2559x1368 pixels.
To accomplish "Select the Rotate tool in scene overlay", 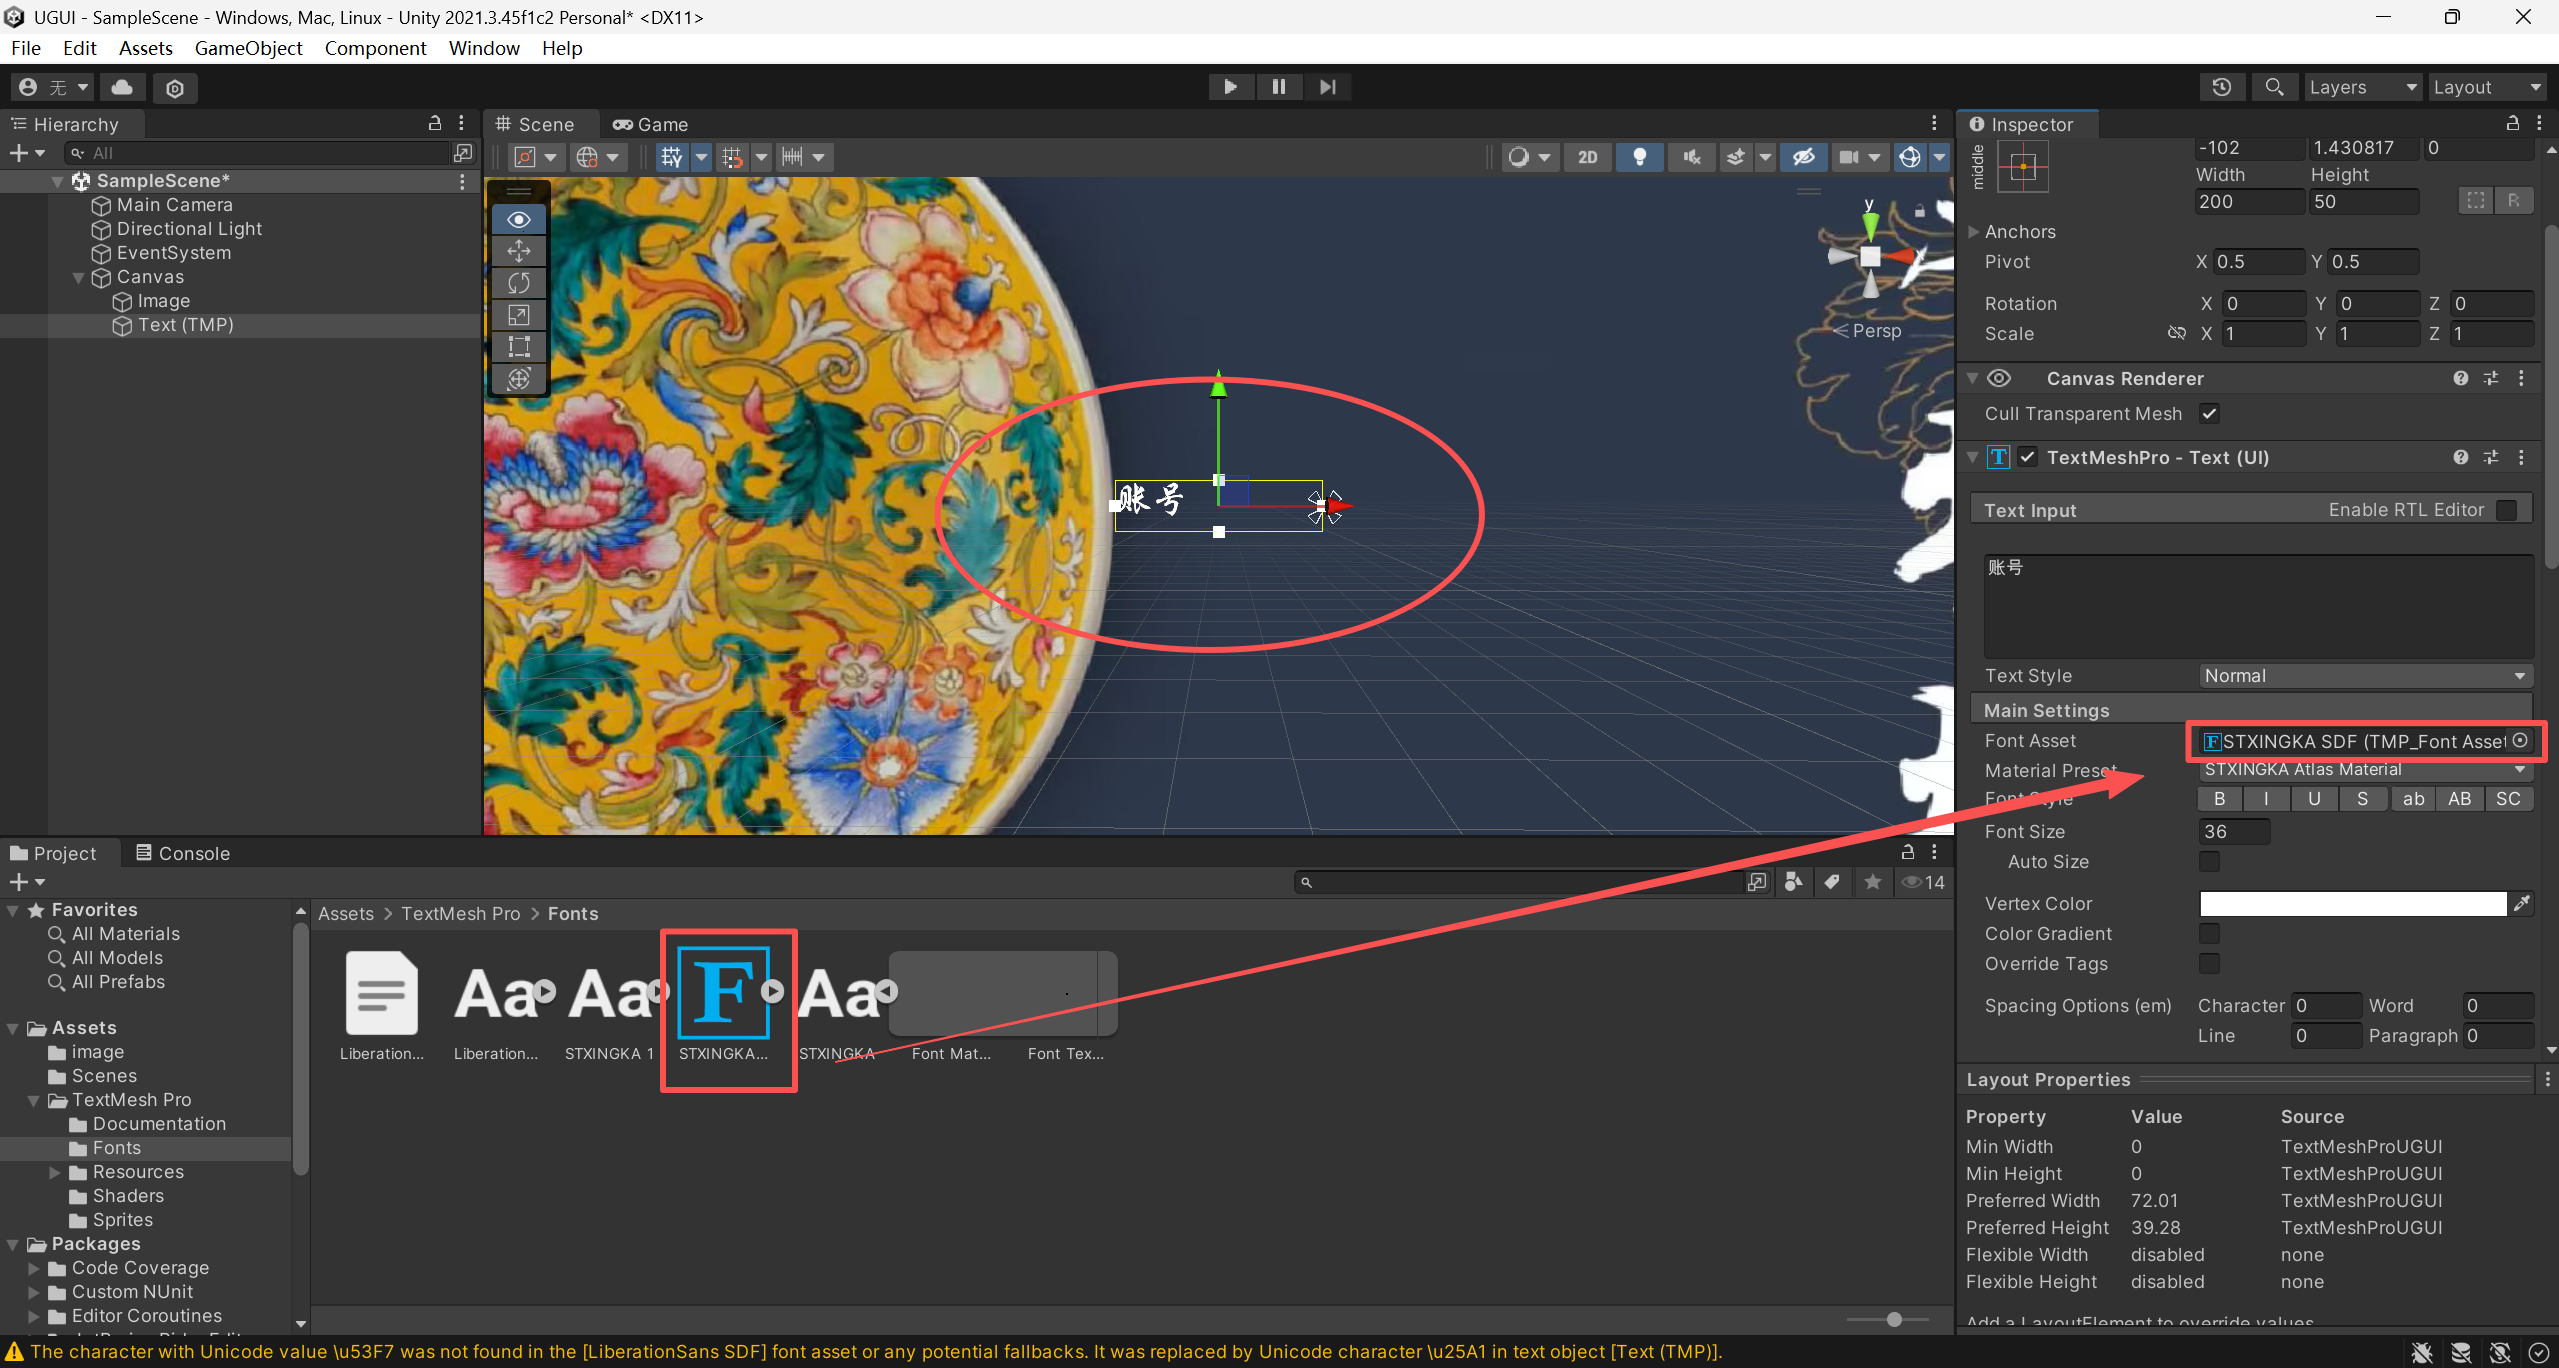I will point(519,283).
